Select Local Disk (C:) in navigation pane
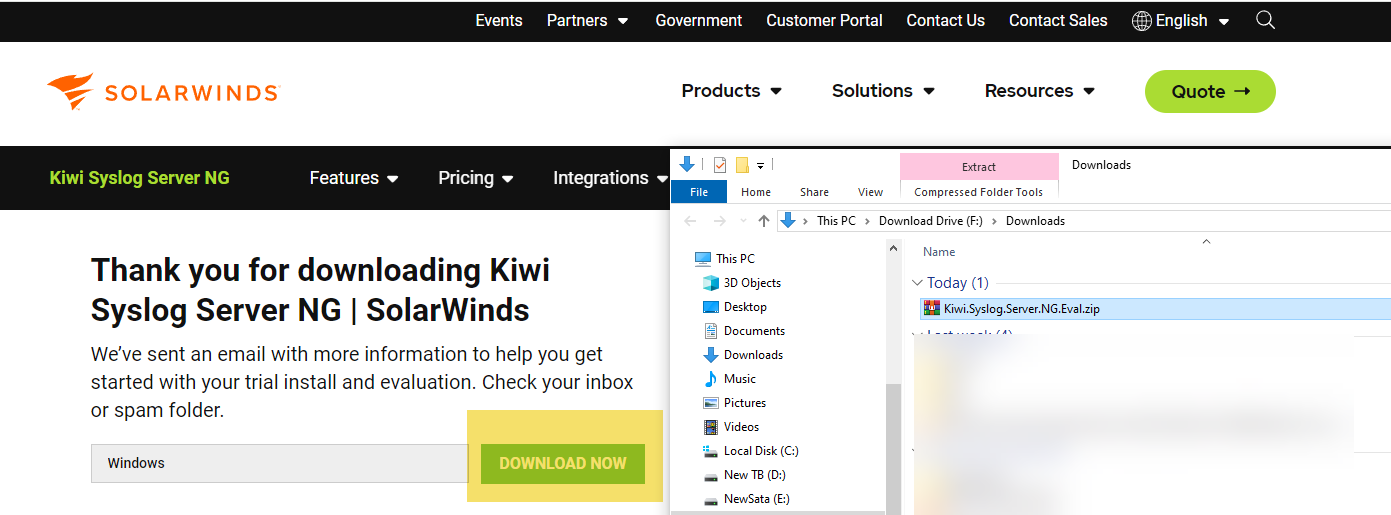This screenshot has height=515, width=1391. pyautogui.click(x=761, y=451)
